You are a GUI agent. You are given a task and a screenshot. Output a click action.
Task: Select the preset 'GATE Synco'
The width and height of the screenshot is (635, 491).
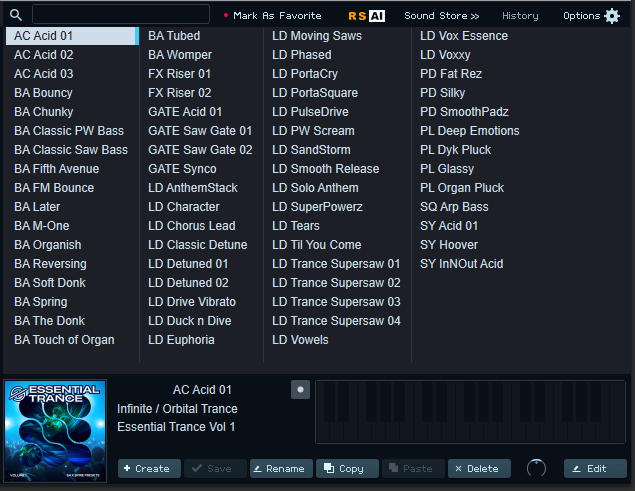click(182, 169)
